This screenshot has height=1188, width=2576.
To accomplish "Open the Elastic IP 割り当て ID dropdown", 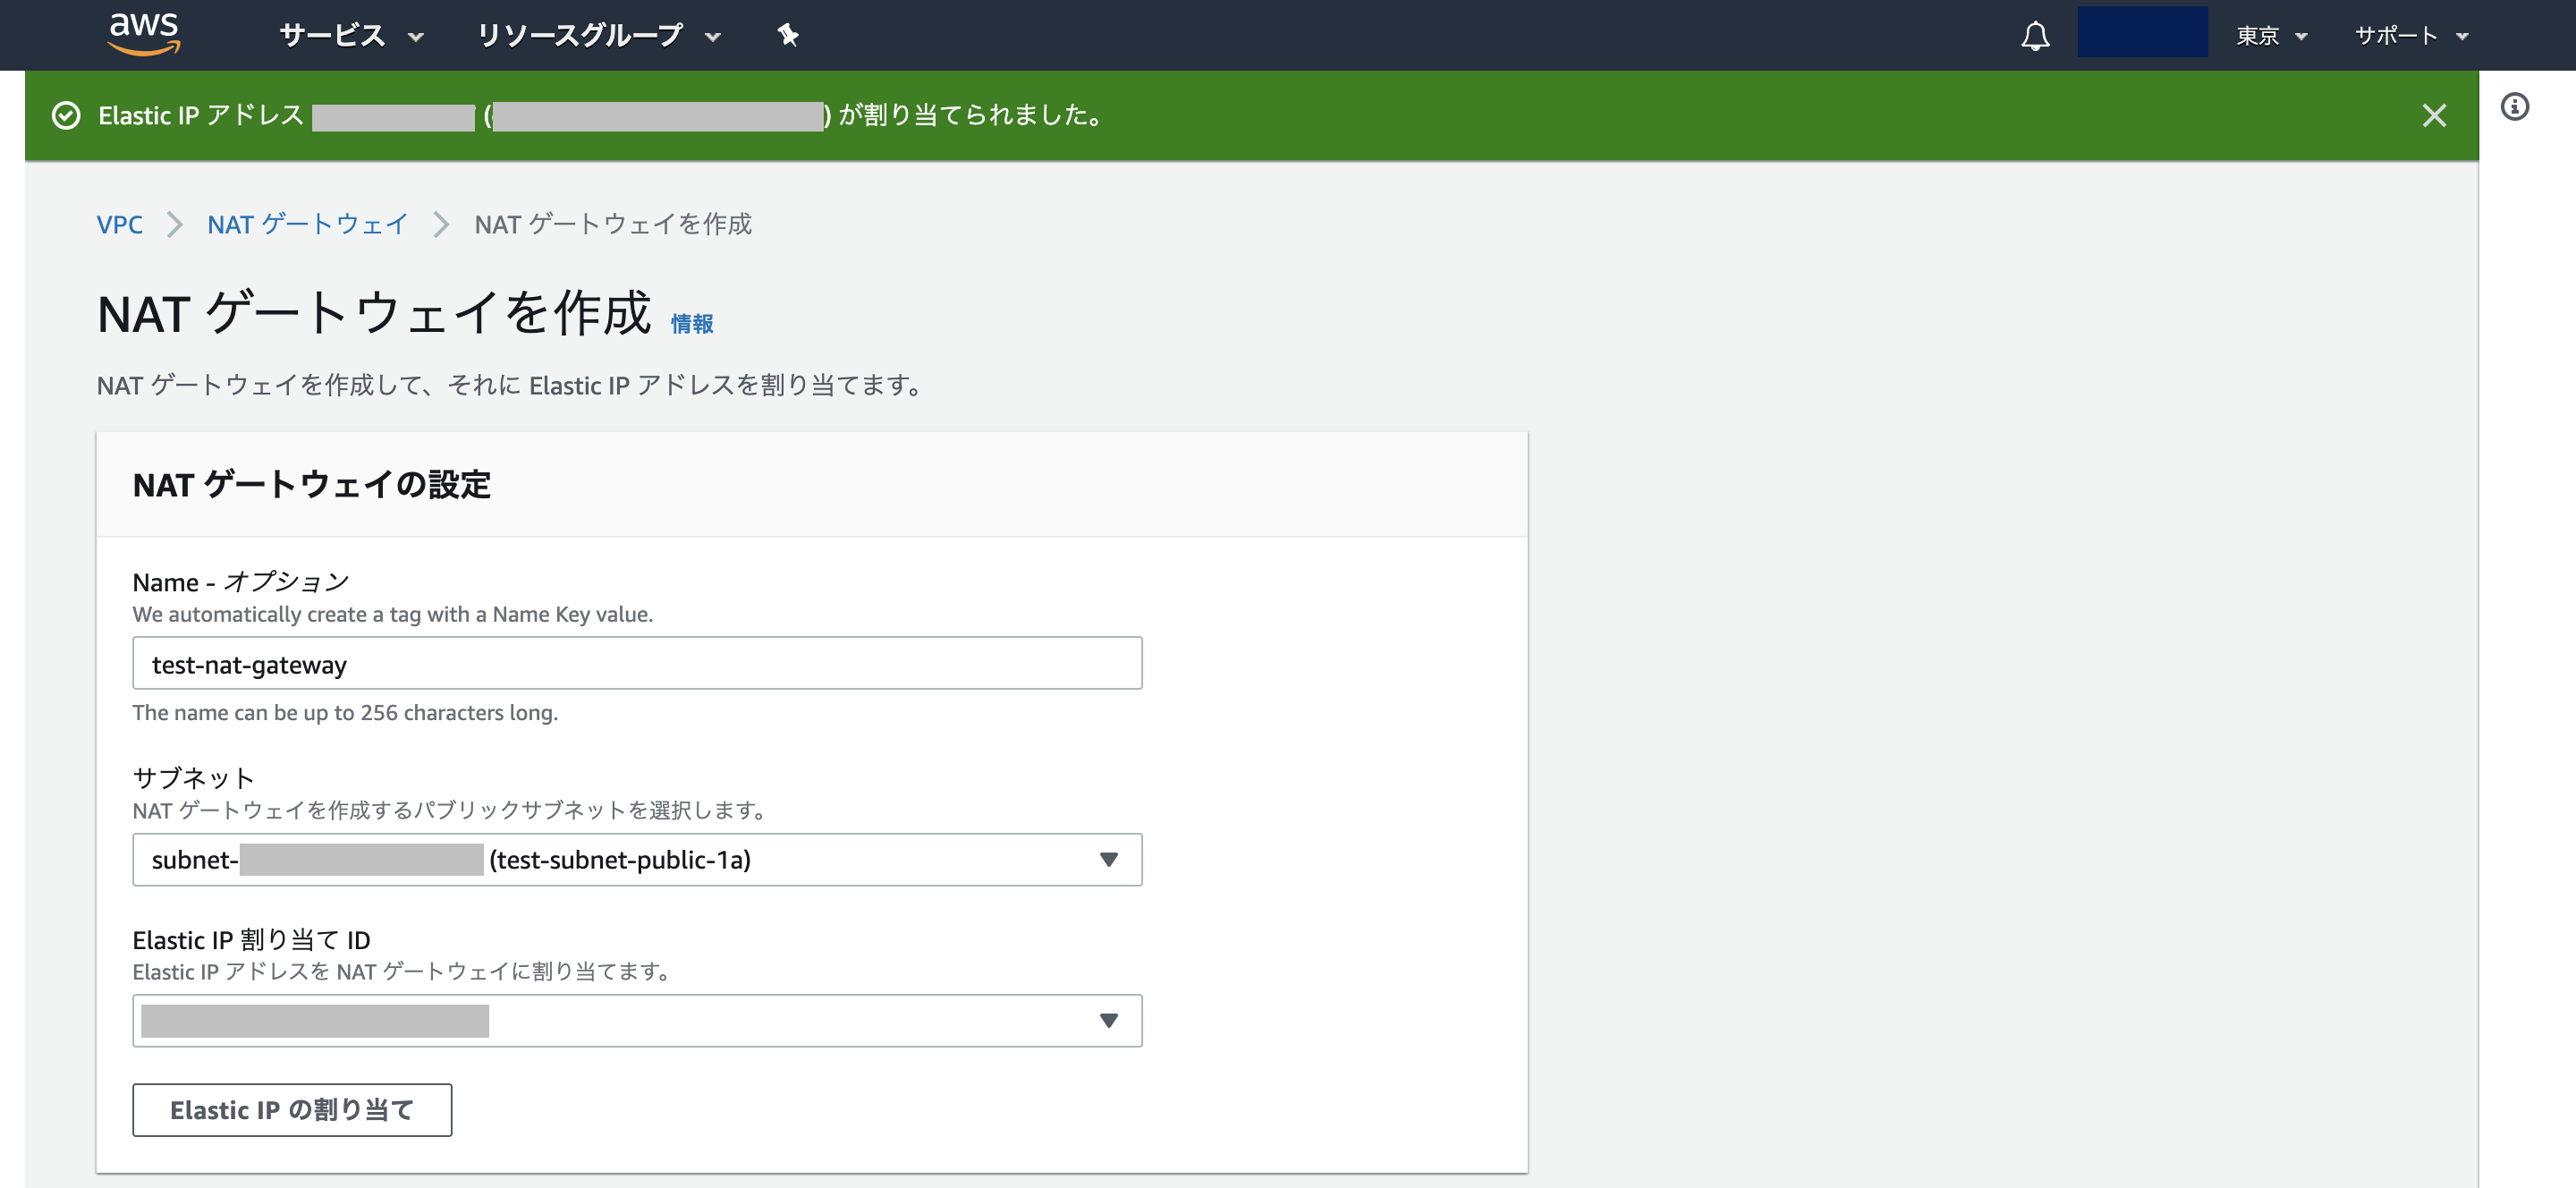I will point(637,1020).
